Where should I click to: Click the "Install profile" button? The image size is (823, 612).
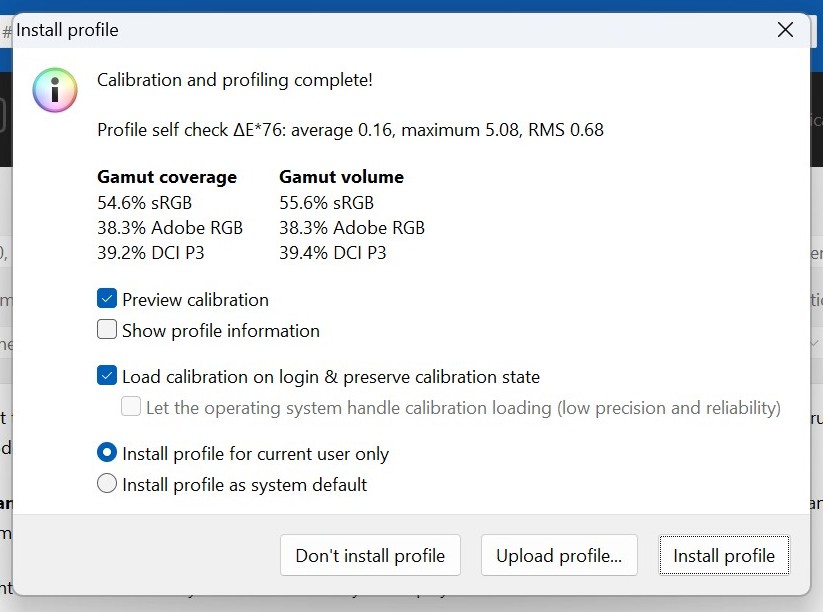[x=724, y=555]
